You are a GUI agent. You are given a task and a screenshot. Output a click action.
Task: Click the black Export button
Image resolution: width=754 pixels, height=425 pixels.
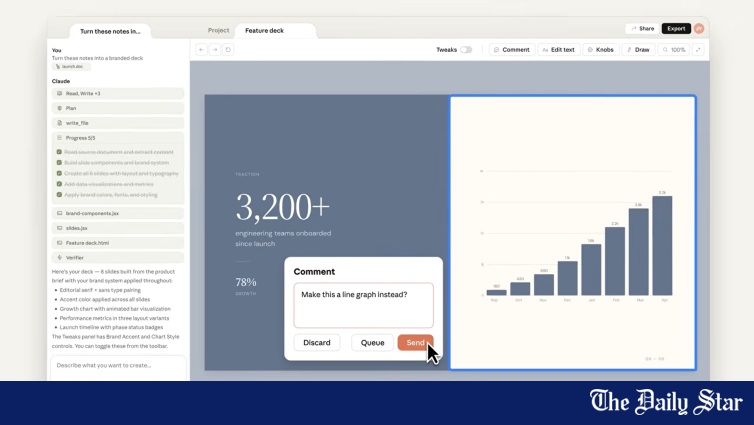(x=676, y=28)
